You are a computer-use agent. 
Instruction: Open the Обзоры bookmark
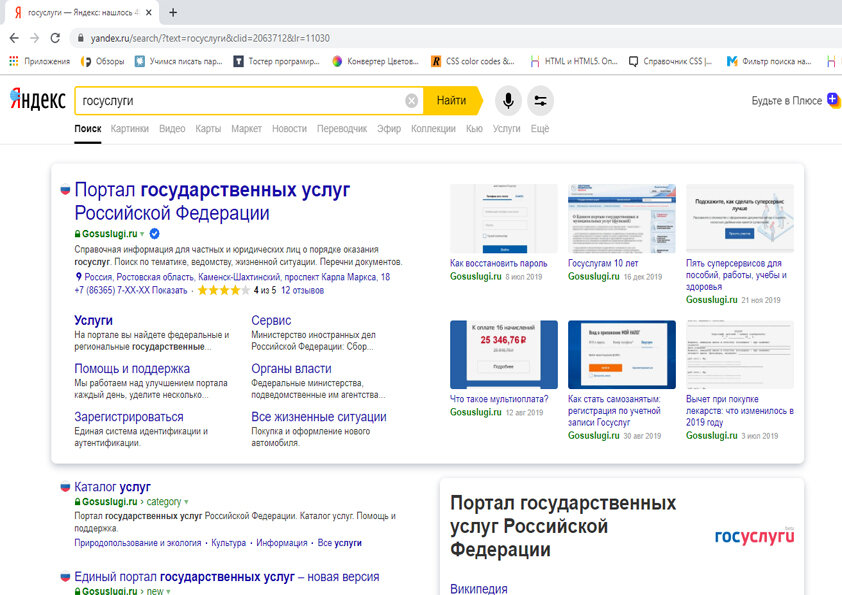(103, 61)
